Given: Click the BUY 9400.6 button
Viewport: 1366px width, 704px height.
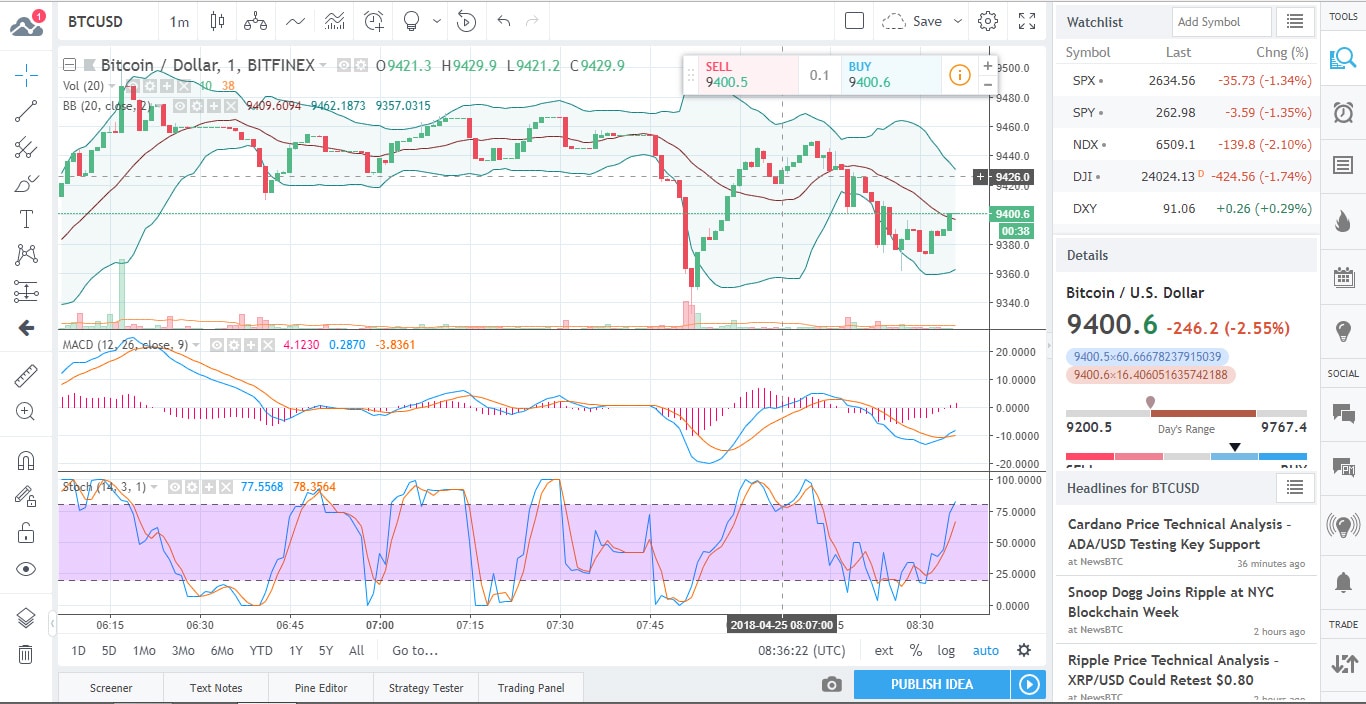Looking at the screenshot, I should tap(889, 74).
